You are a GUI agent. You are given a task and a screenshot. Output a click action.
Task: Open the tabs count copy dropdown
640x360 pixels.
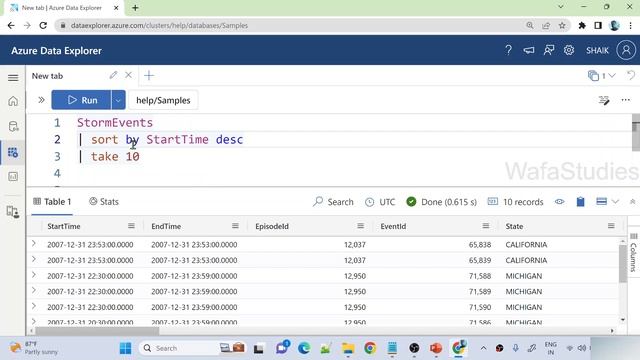coord(601,76)
